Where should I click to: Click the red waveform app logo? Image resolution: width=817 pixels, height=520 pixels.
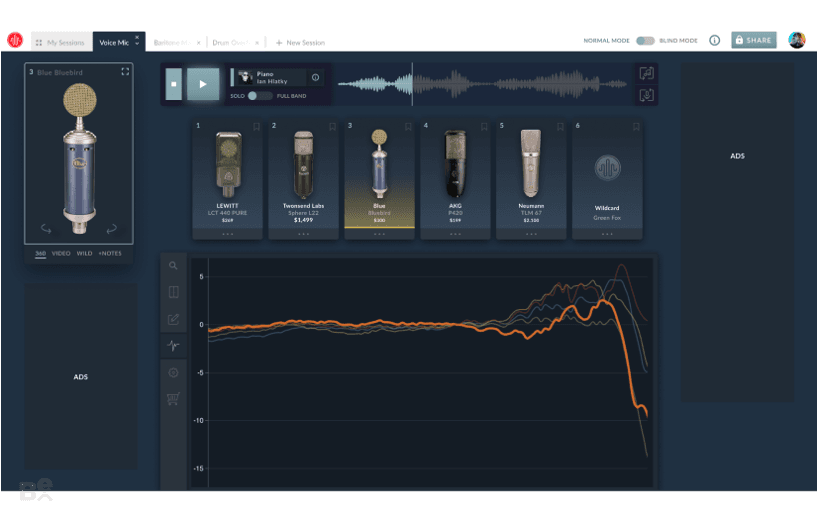(15, 40)
